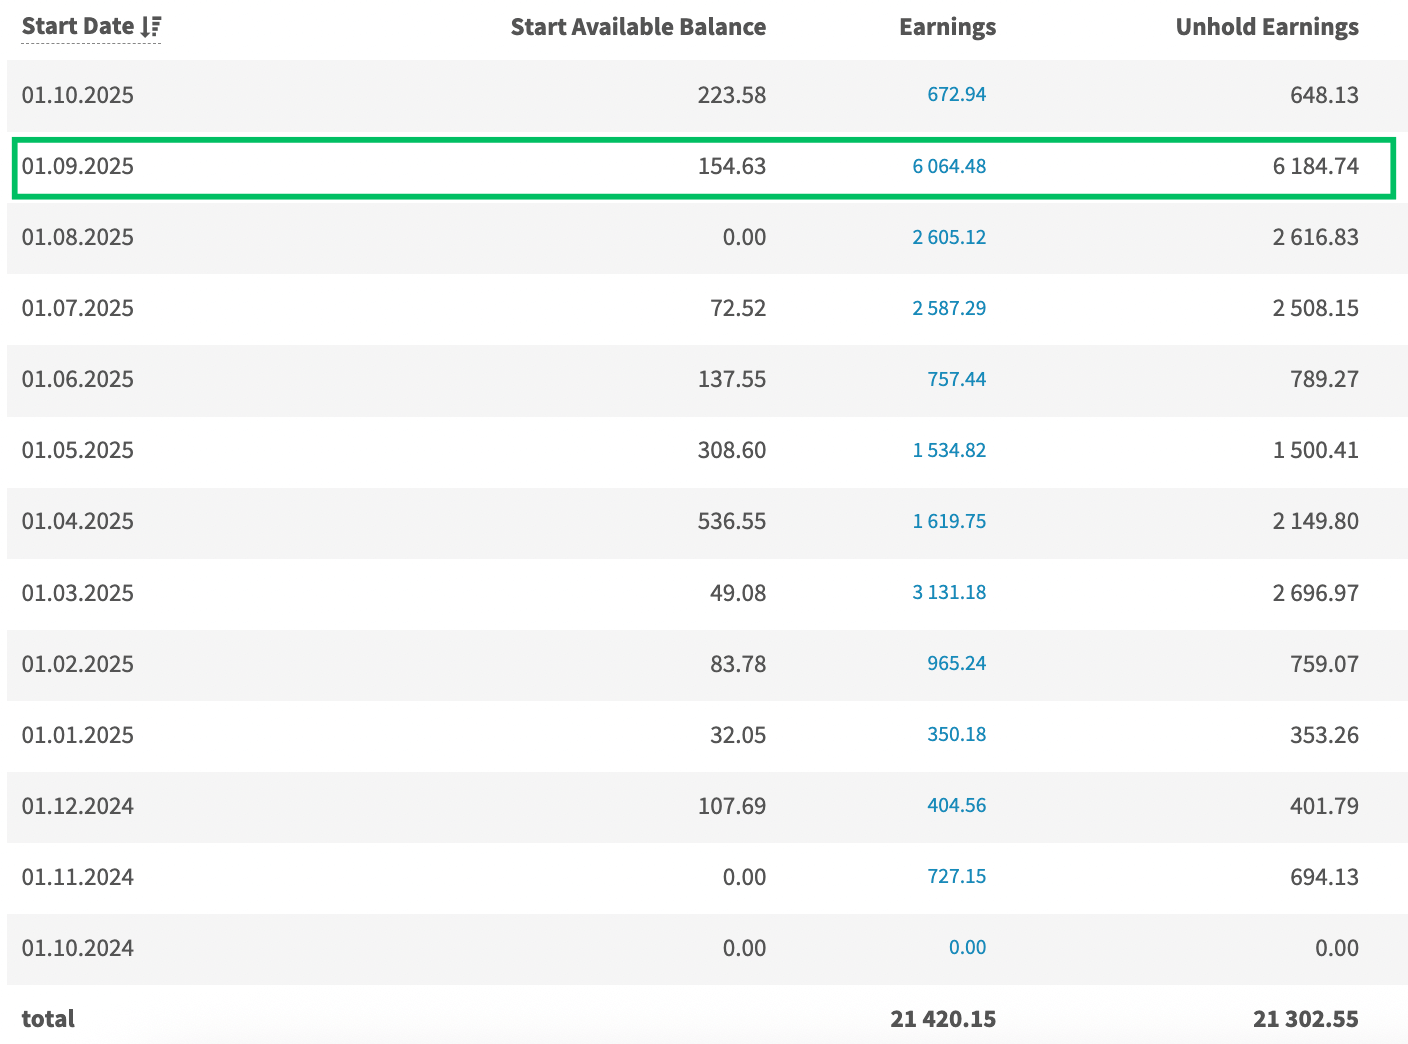Image resolution: width=1408 pixels, height=1044 pixels.
Task: Open earnings 1 534.82 for May
Action: (948, 450)
